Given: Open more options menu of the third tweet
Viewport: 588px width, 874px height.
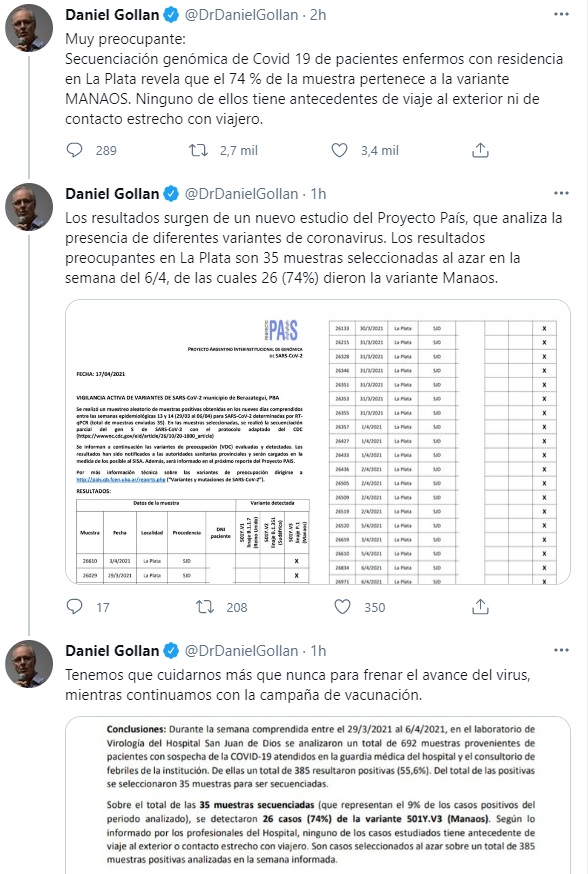Looking at the screenshot, I should click(561, 650).
